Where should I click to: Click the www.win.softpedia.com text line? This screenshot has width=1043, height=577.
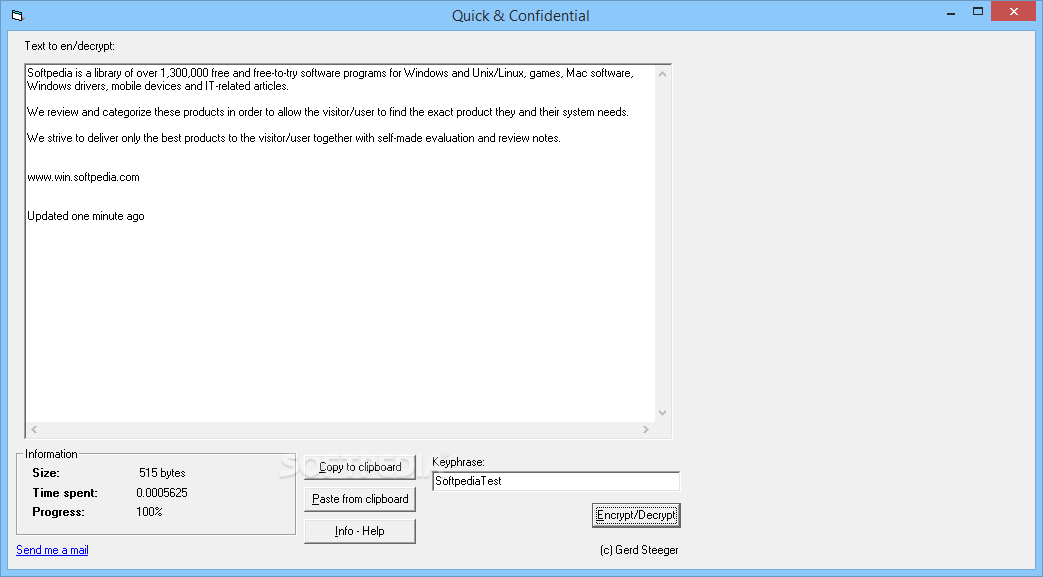tap(83, 177)
